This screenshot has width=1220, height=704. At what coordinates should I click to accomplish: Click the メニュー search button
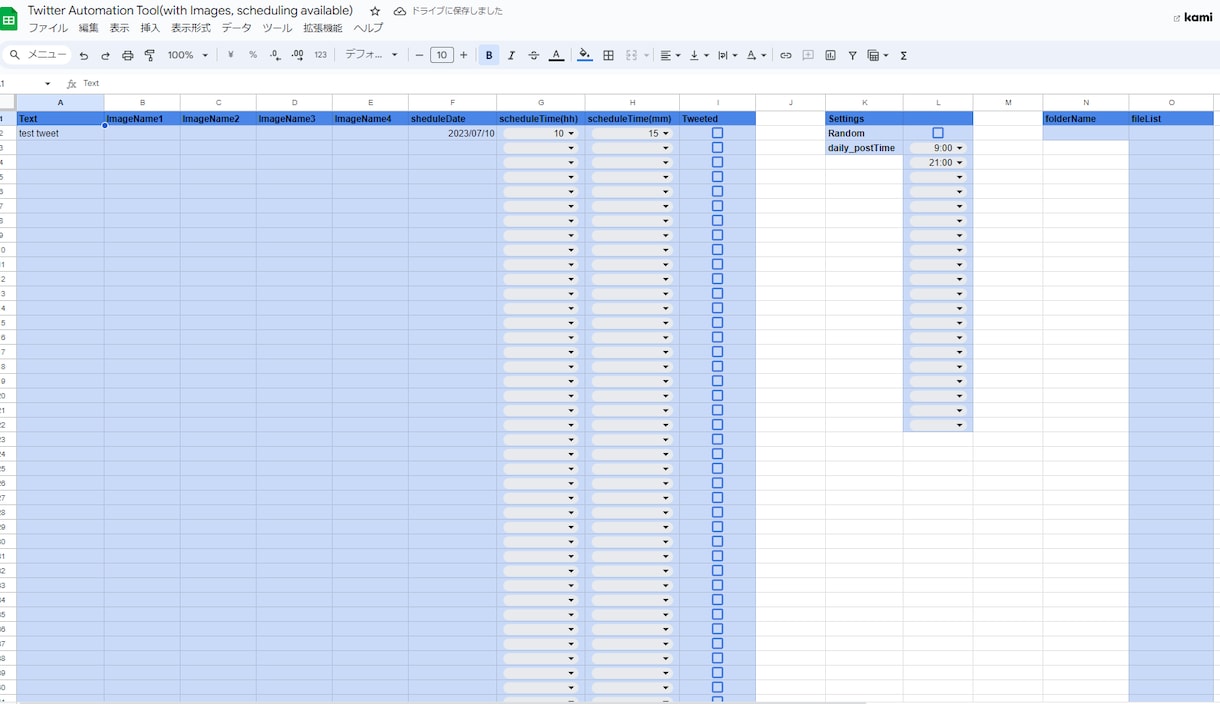pos(38,55)
